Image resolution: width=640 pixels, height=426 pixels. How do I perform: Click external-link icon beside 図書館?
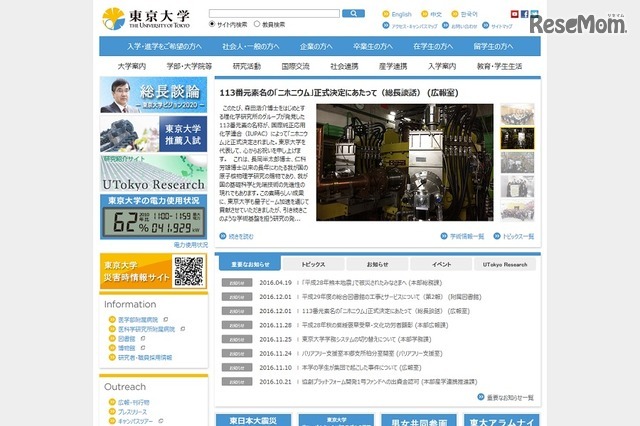142,338
